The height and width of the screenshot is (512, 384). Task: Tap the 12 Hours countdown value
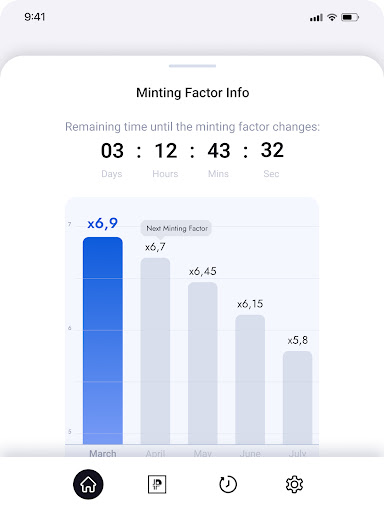(166, 150)
